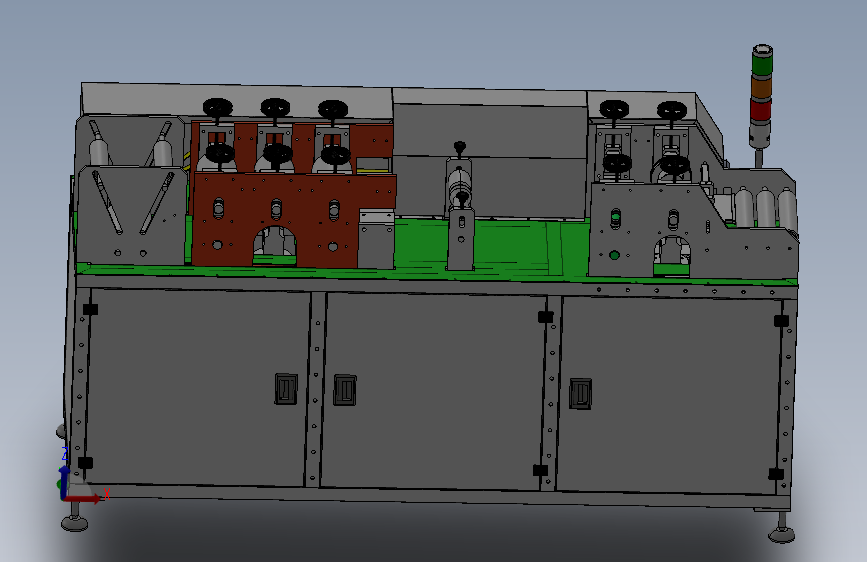867x562 pixels.
Task: Select the left cabinet door latch handle
Action: point(286,389)
